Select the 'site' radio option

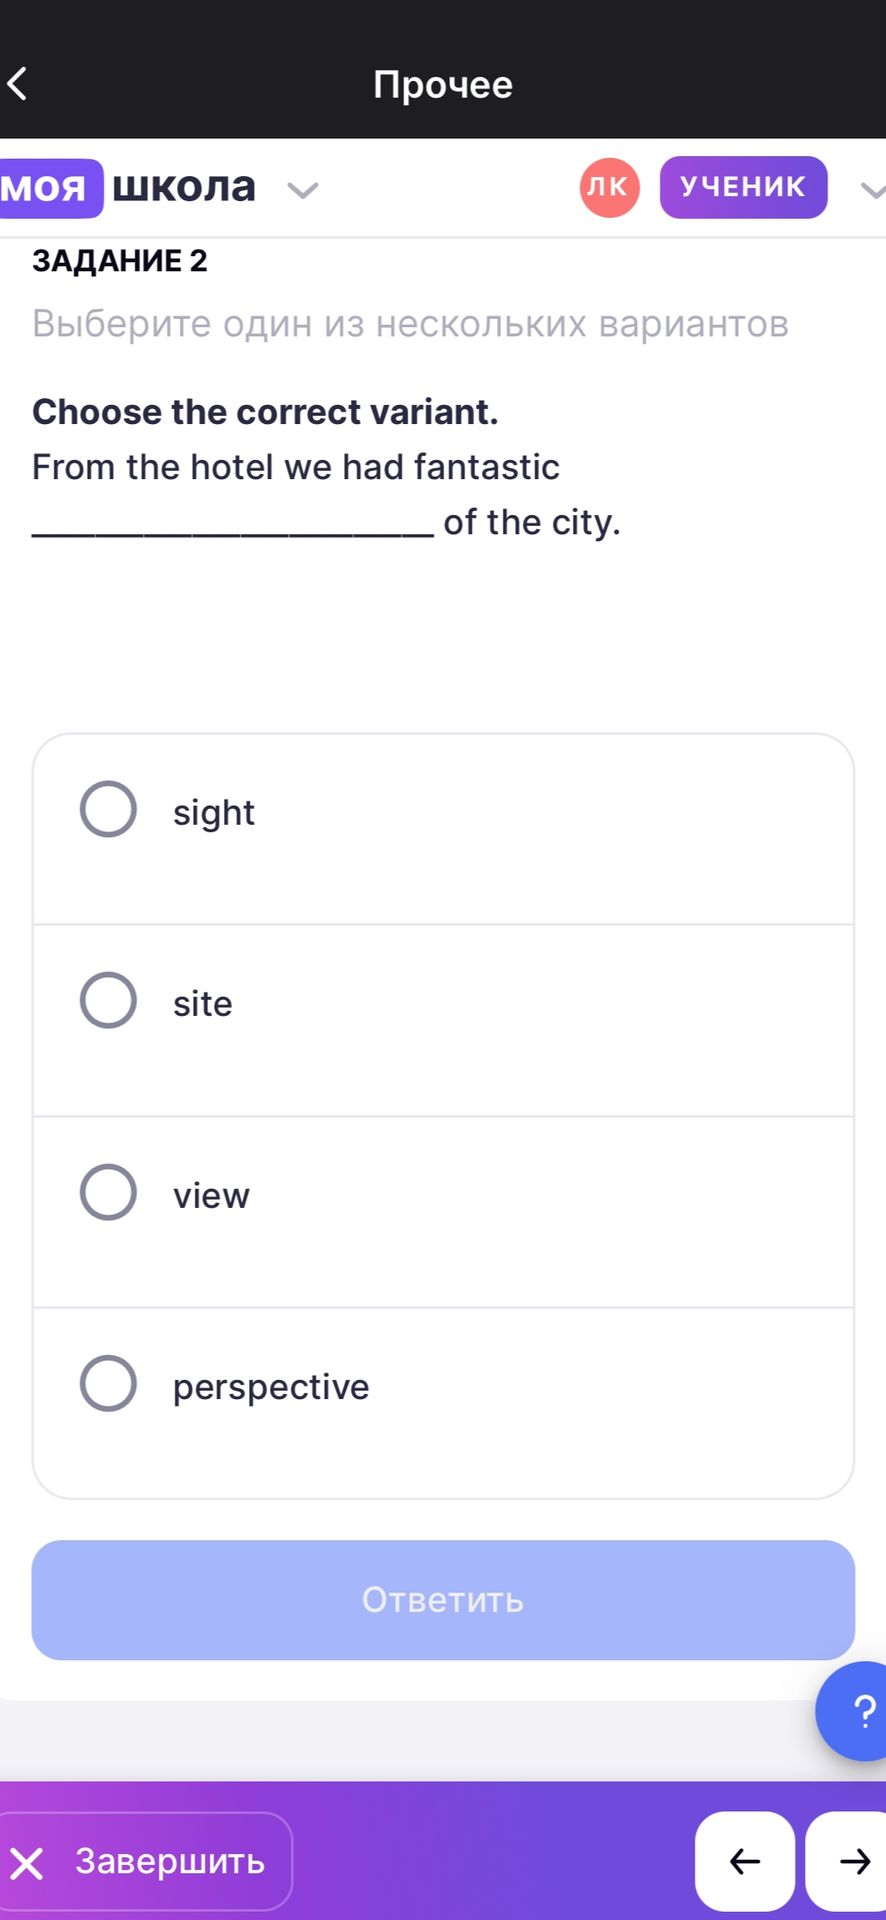click(108, 1000)
